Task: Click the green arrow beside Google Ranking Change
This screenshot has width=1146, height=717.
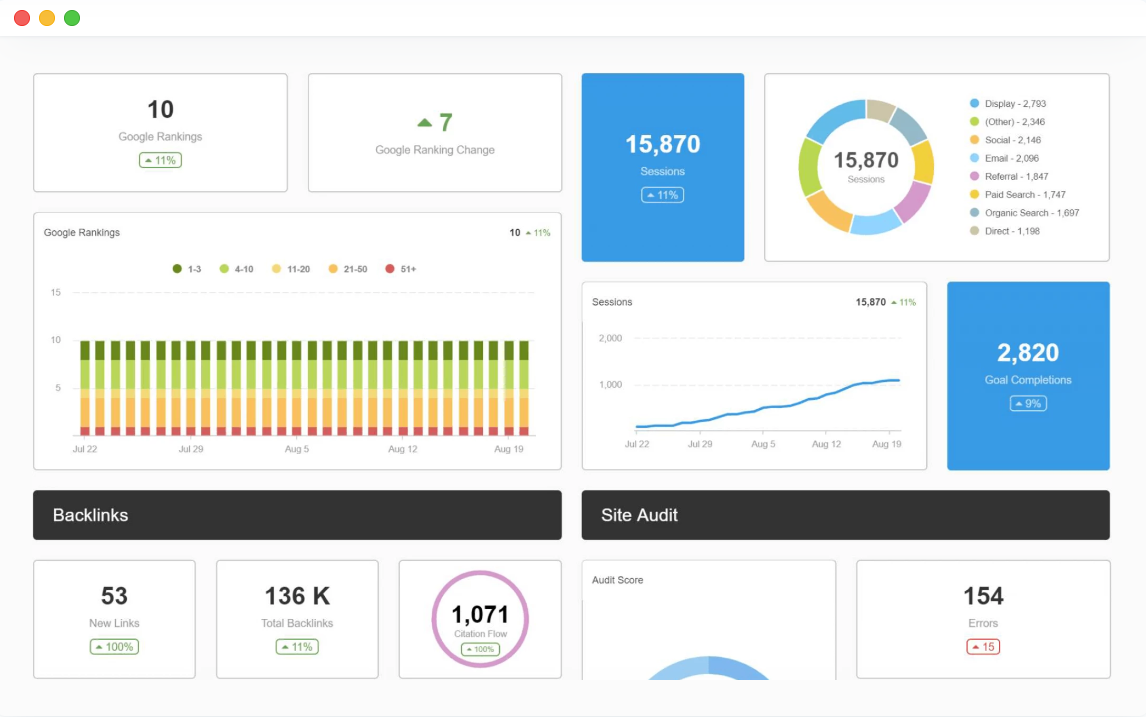Action: pos(424,123)
